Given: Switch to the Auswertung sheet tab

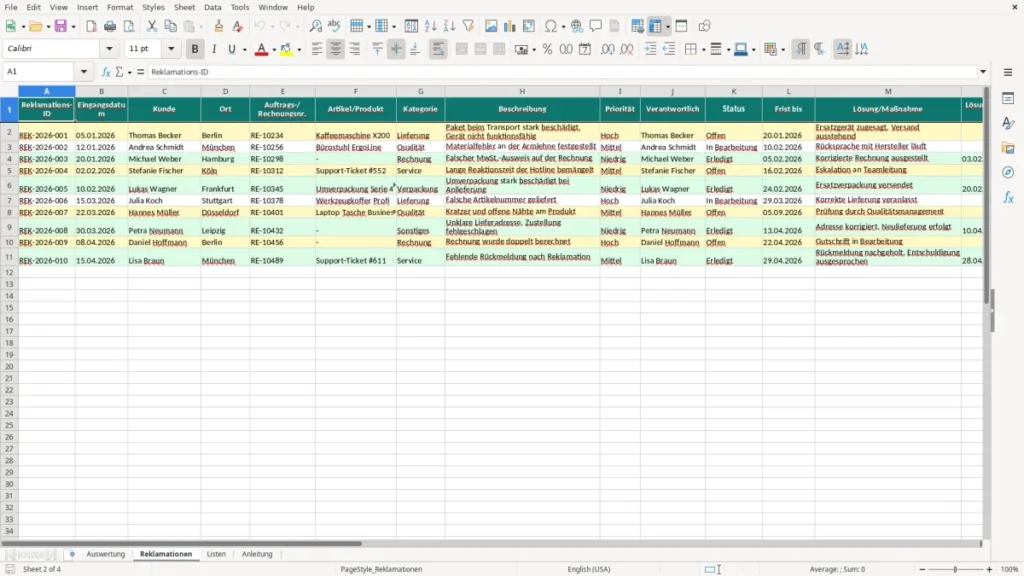Looking at the screenshot, I should [x=105, y=554].
